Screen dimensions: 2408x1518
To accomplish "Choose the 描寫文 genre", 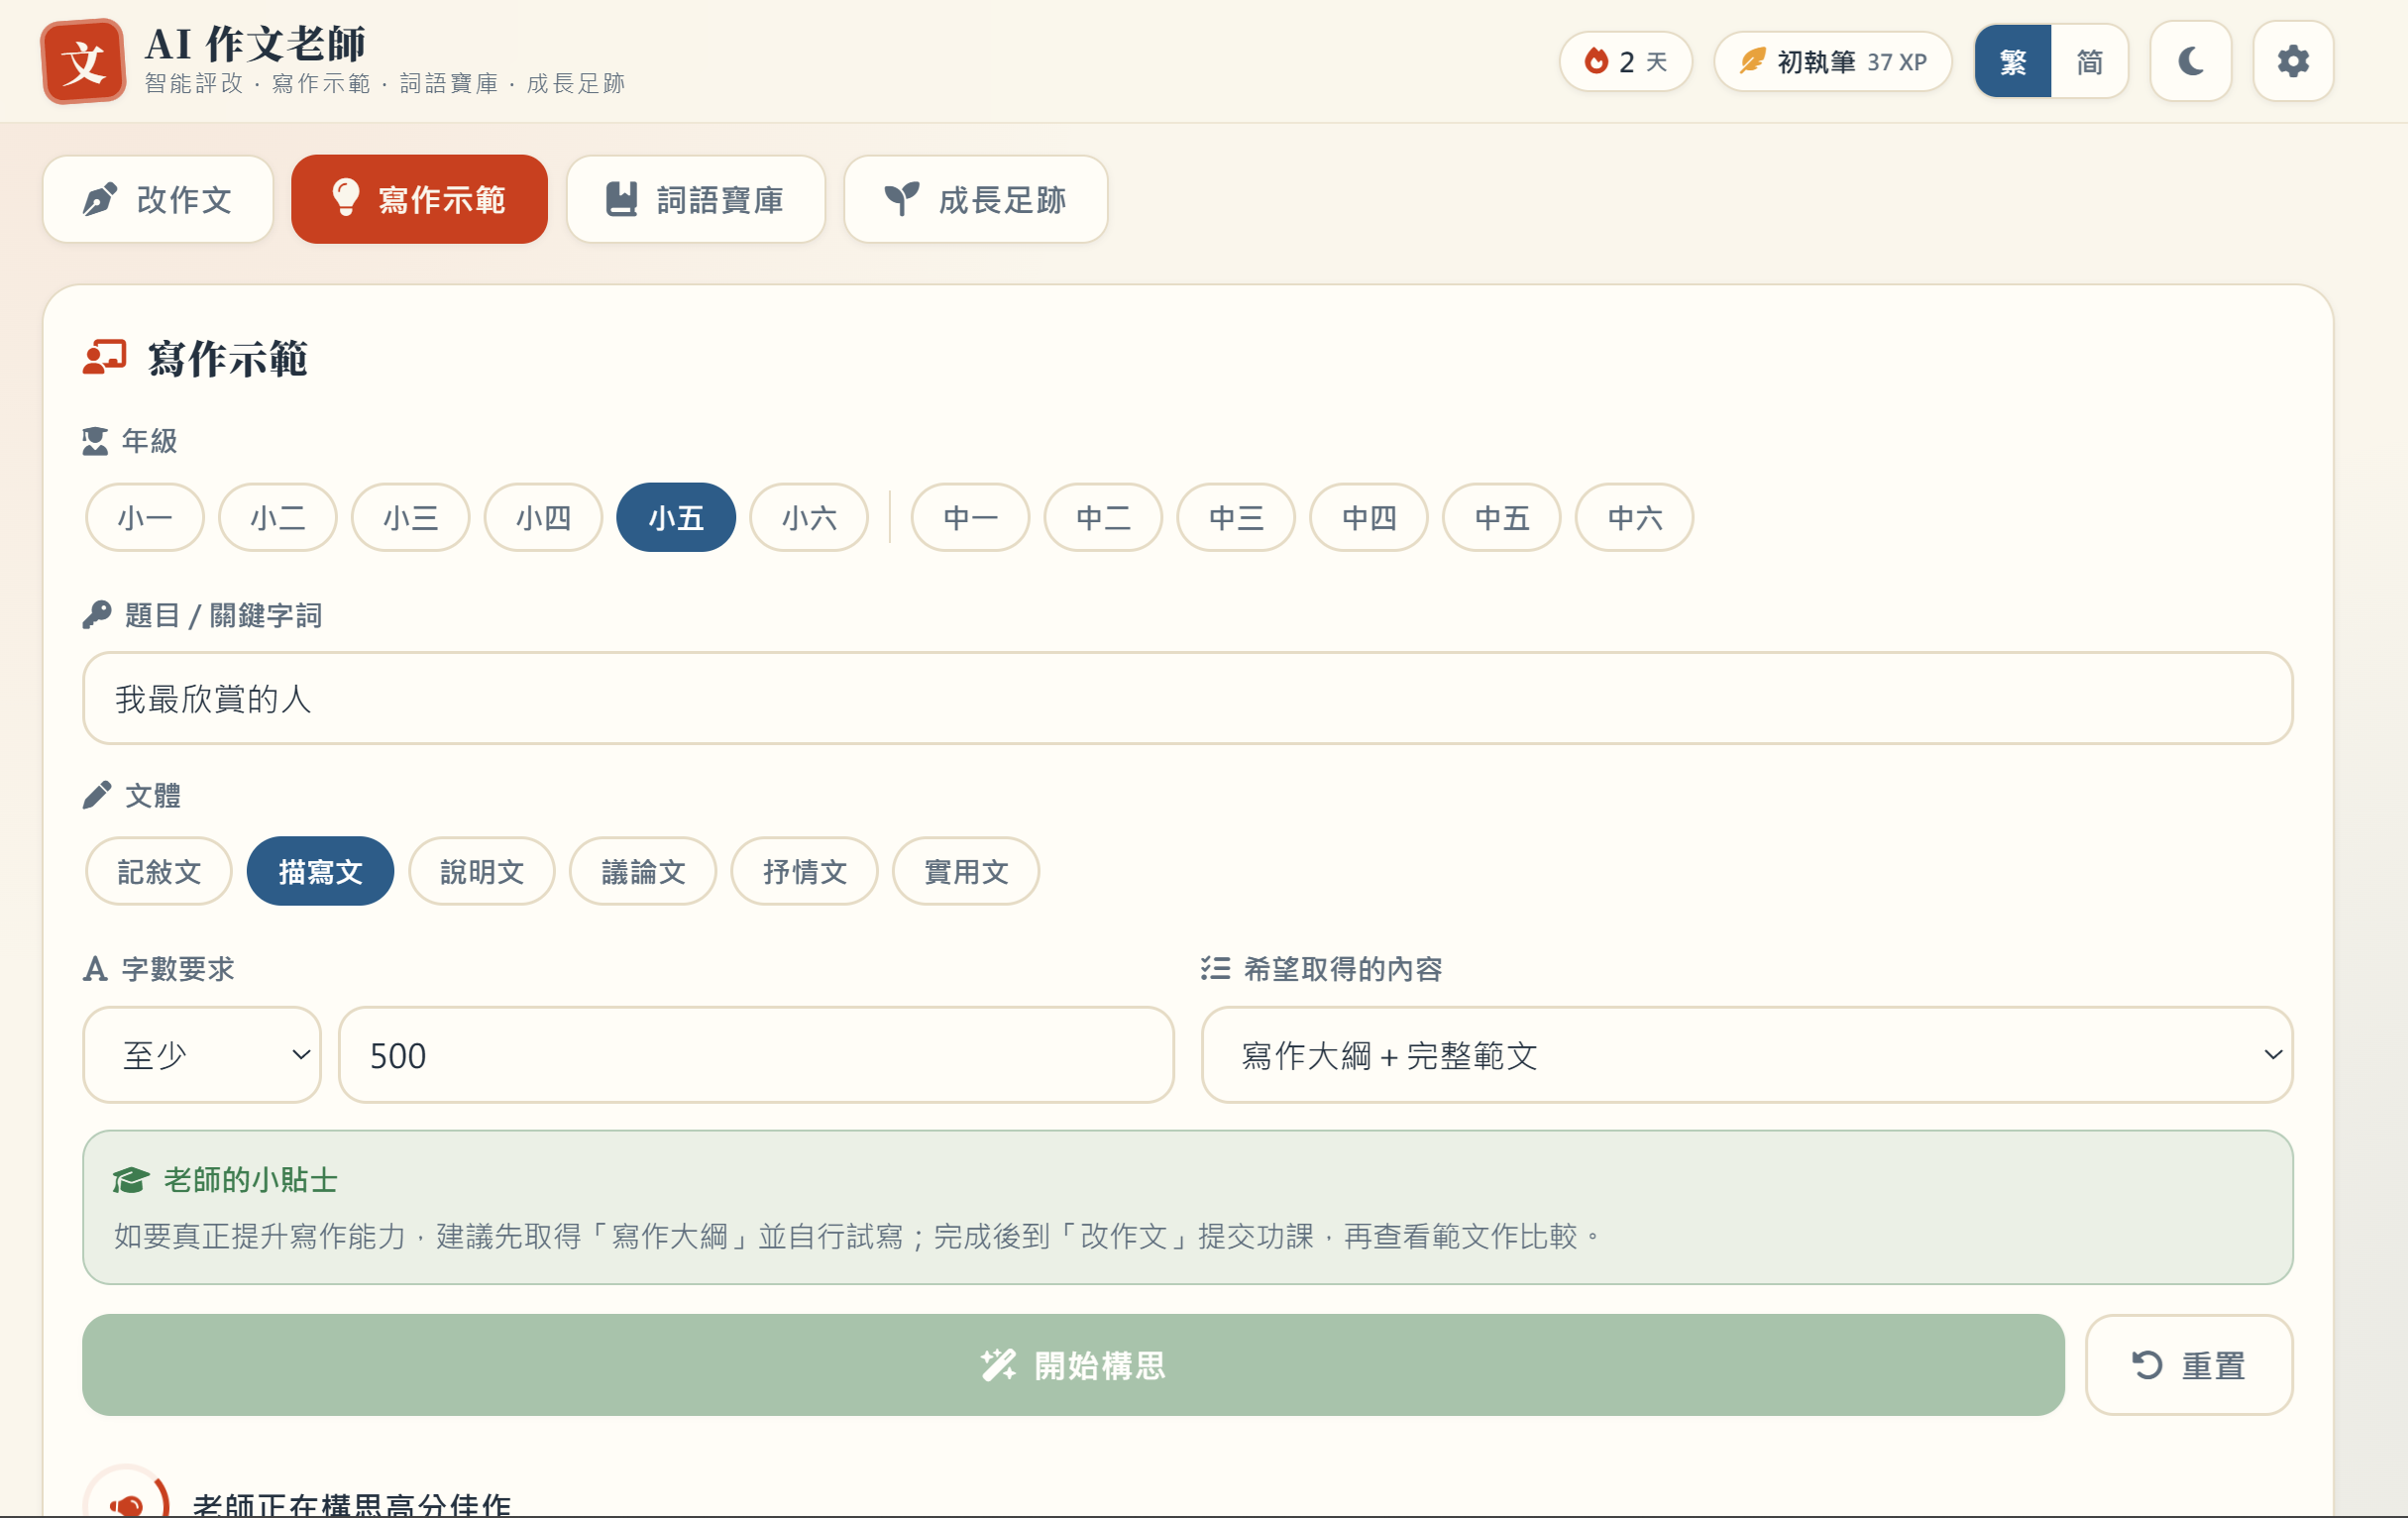I will pos(321,872).
